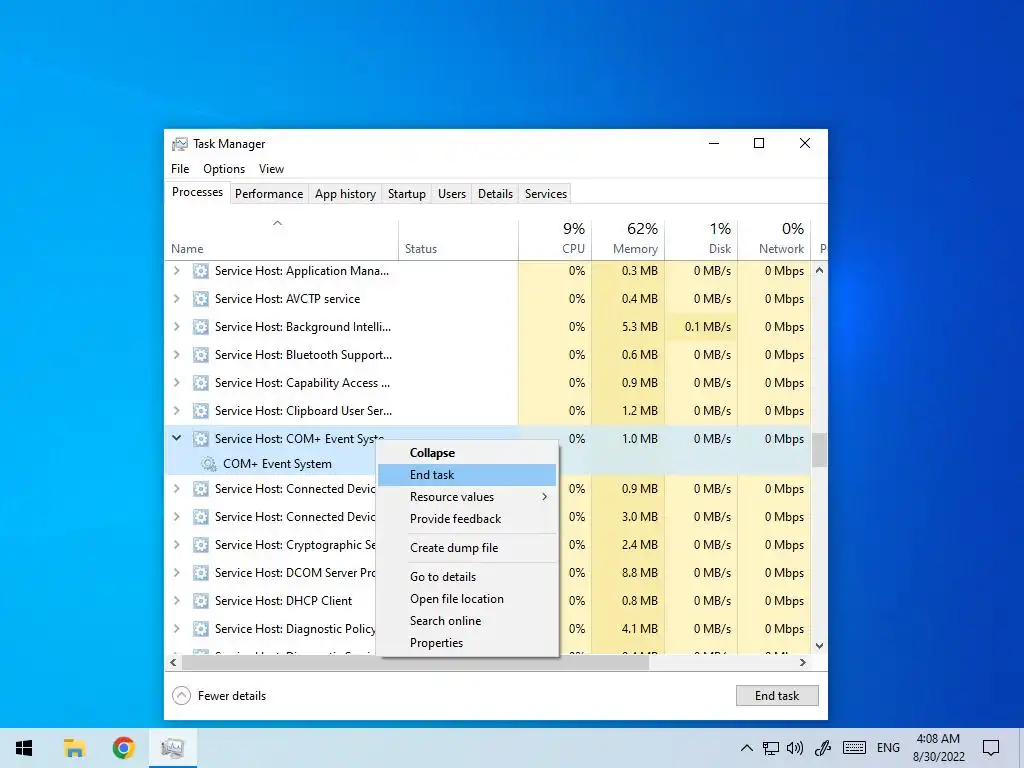The width and height of the screenshot is (1024, 768).
Task: Click the COM+ Event System child service icon
Action: tap(209, 464)
